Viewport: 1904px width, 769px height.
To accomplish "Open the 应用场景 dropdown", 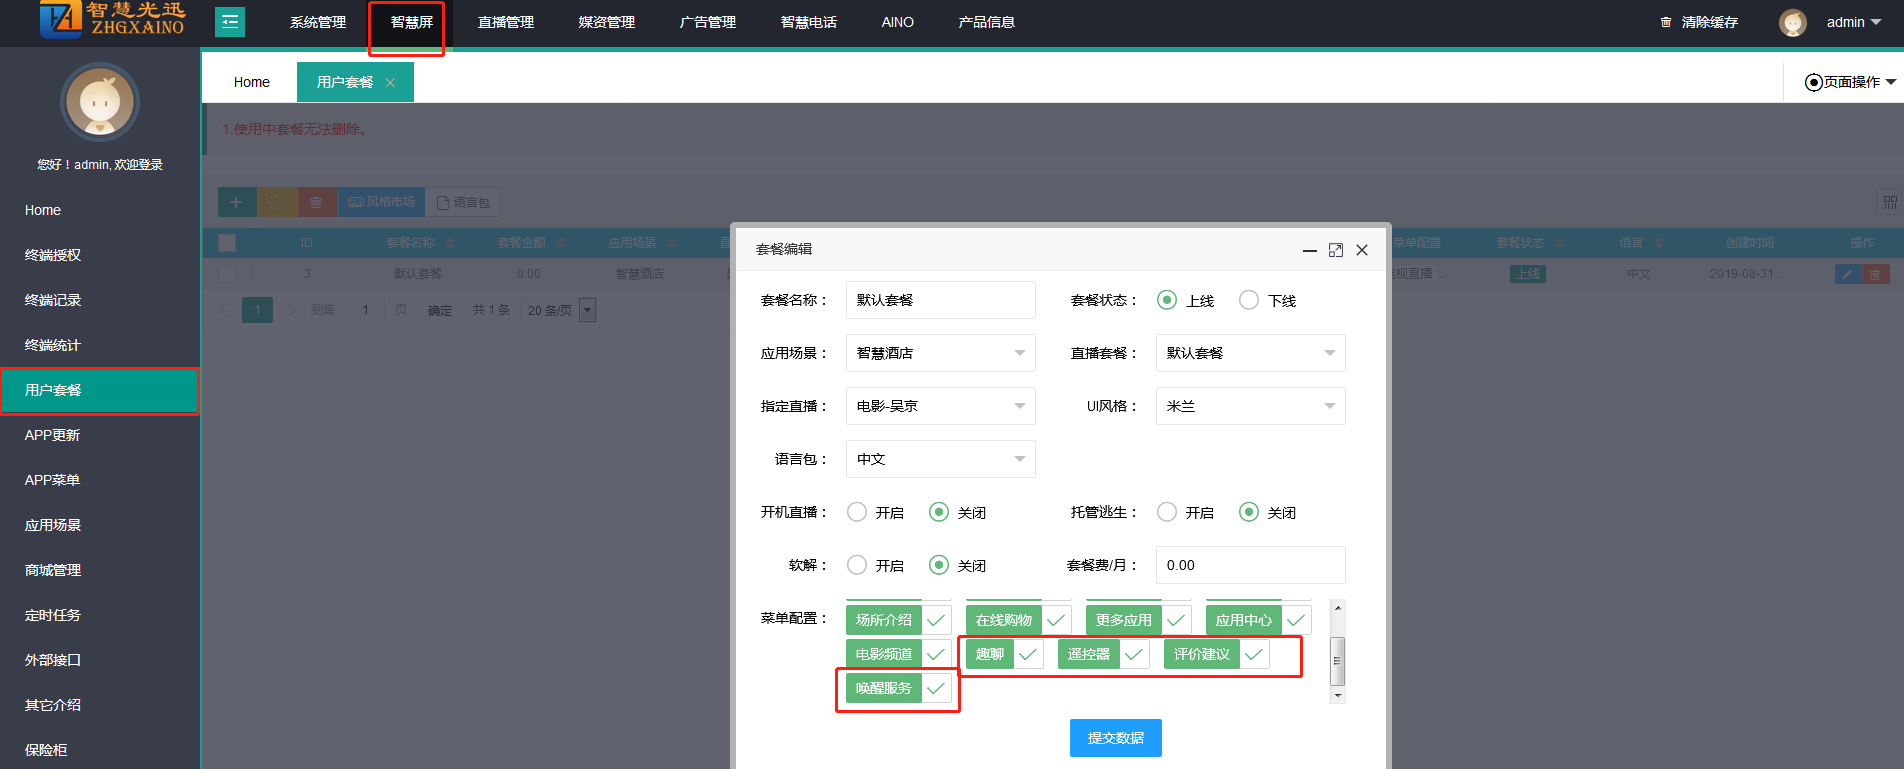I will pos(940,353).
